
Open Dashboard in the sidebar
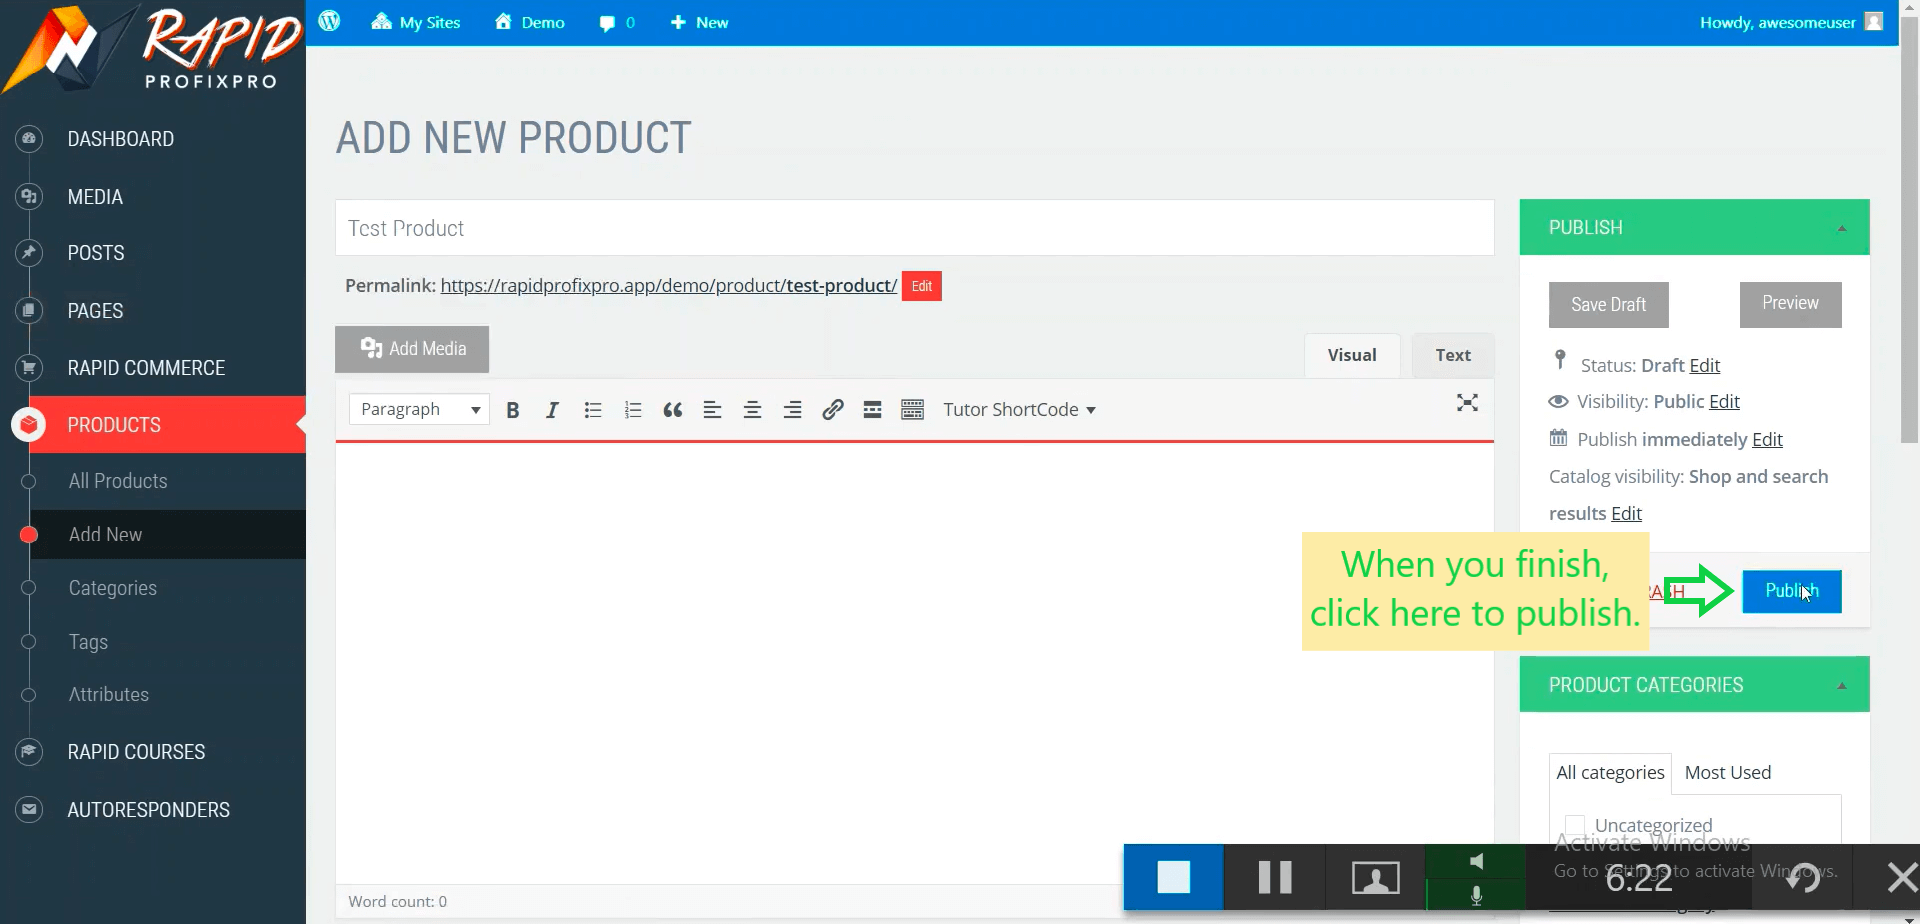tap(120, 139)
